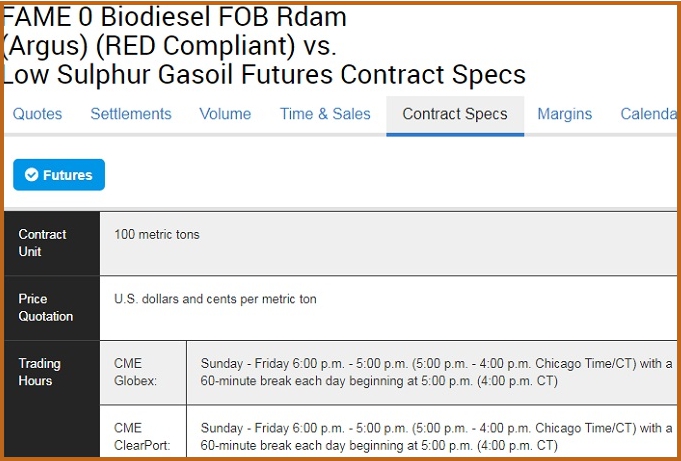Click the CME Globex label cell

click(143, 372)
